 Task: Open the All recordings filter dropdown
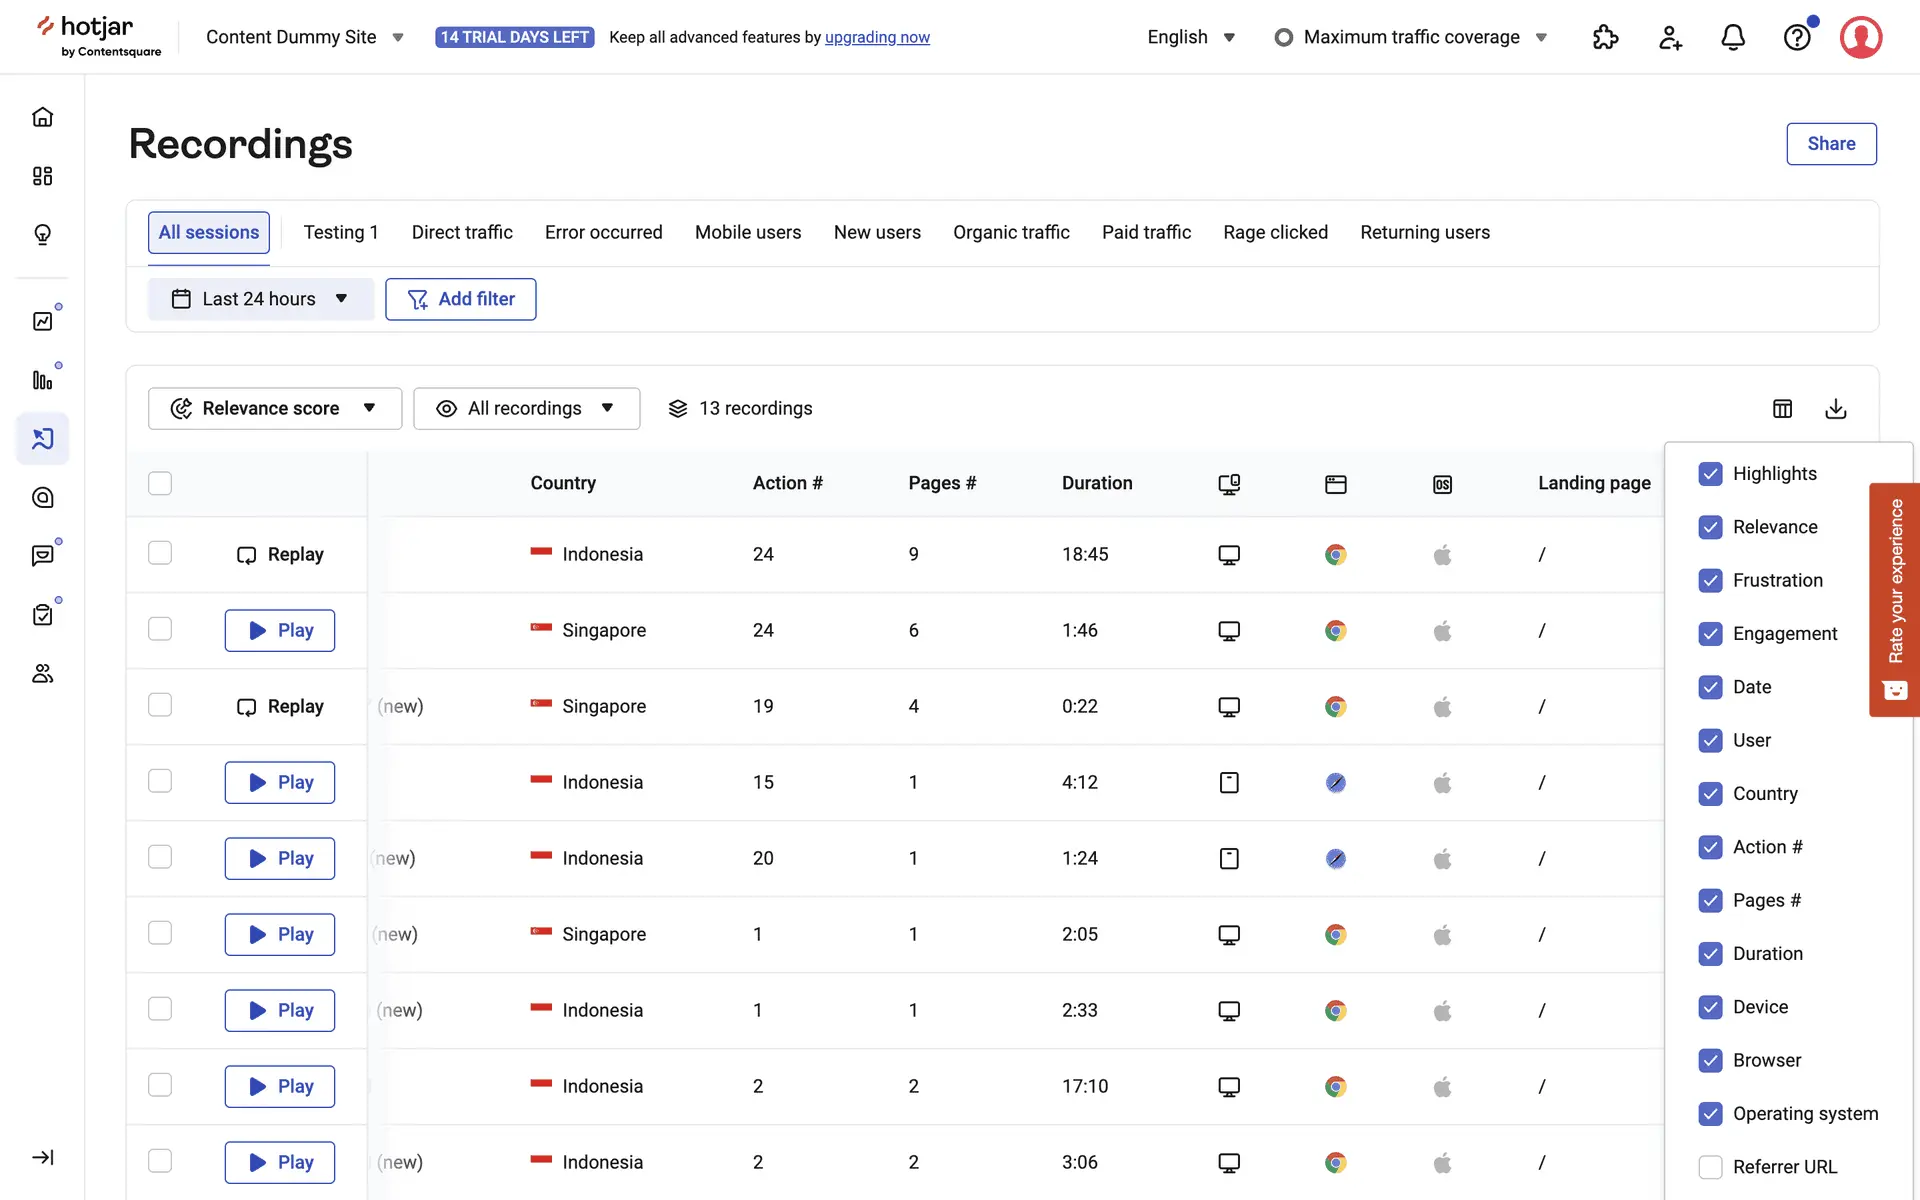pyautogui.click(x=526, y=408)
